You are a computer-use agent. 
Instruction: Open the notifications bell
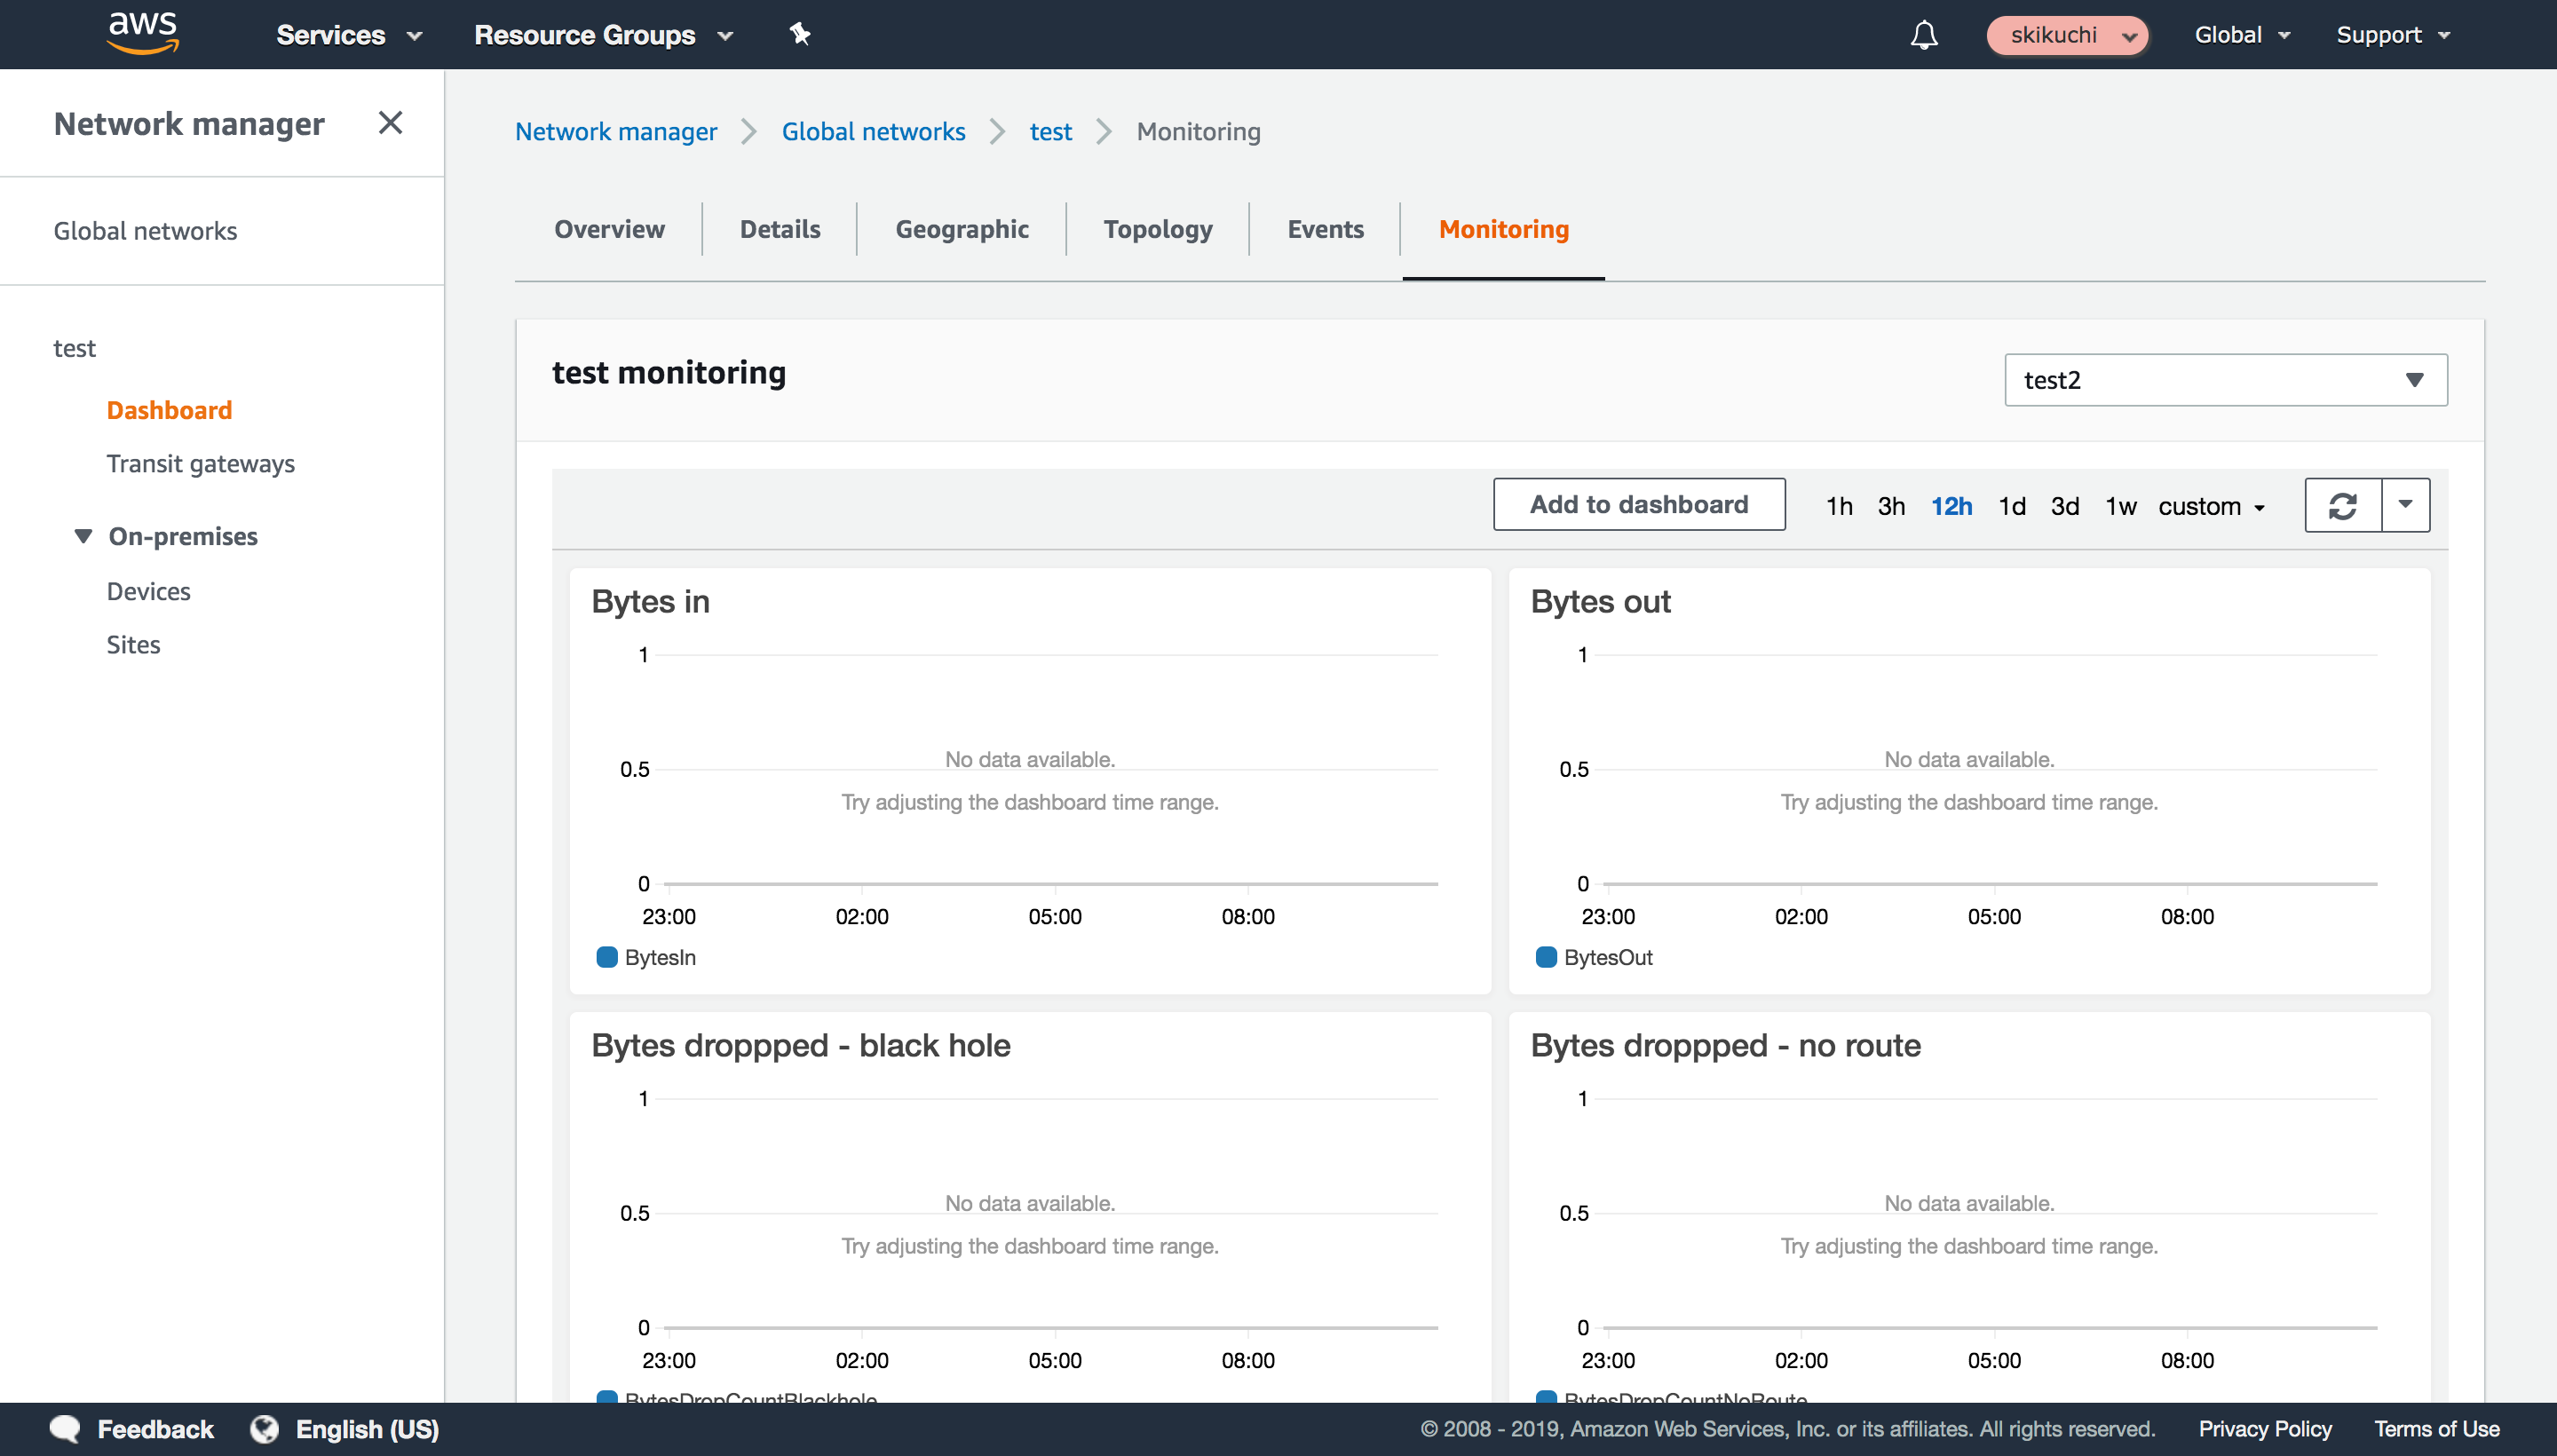(1924, 34)
